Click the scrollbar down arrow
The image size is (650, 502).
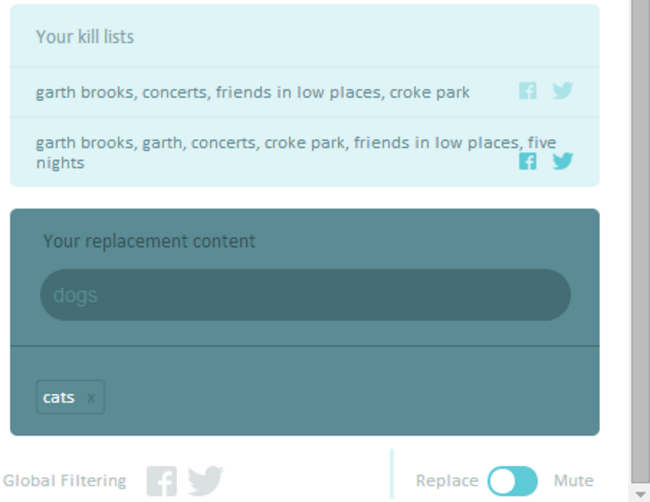(640, 495)
